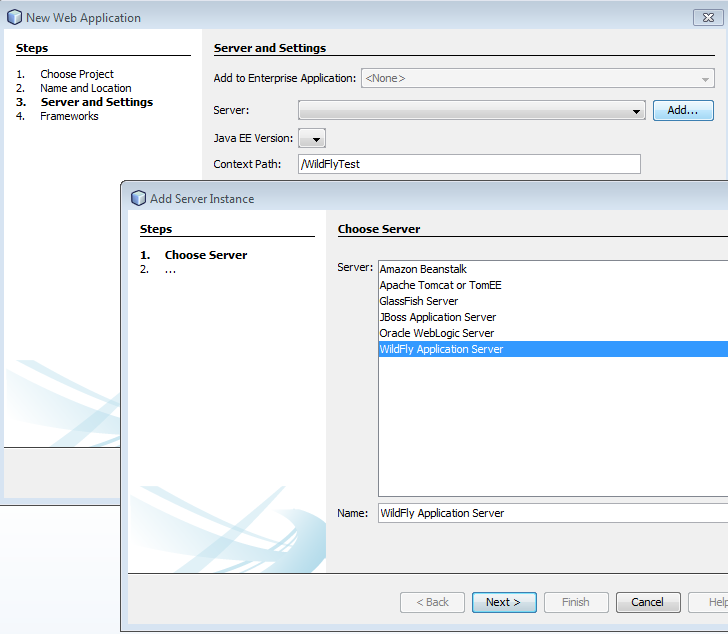Viewport: 728px width, 634px height.
Task: Cancel the Add Server Instance dialog
Action: pos(648,602)
